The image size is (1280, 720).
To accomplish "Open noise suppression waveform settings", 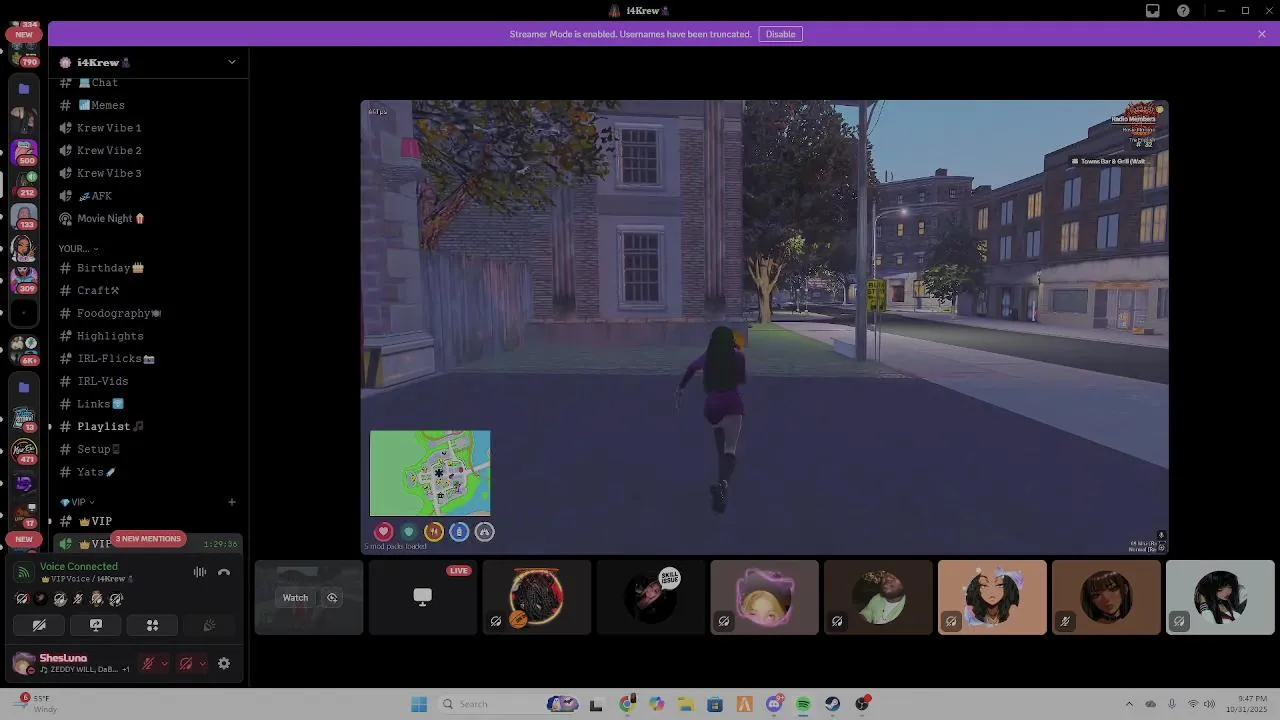I will [200, 573].
